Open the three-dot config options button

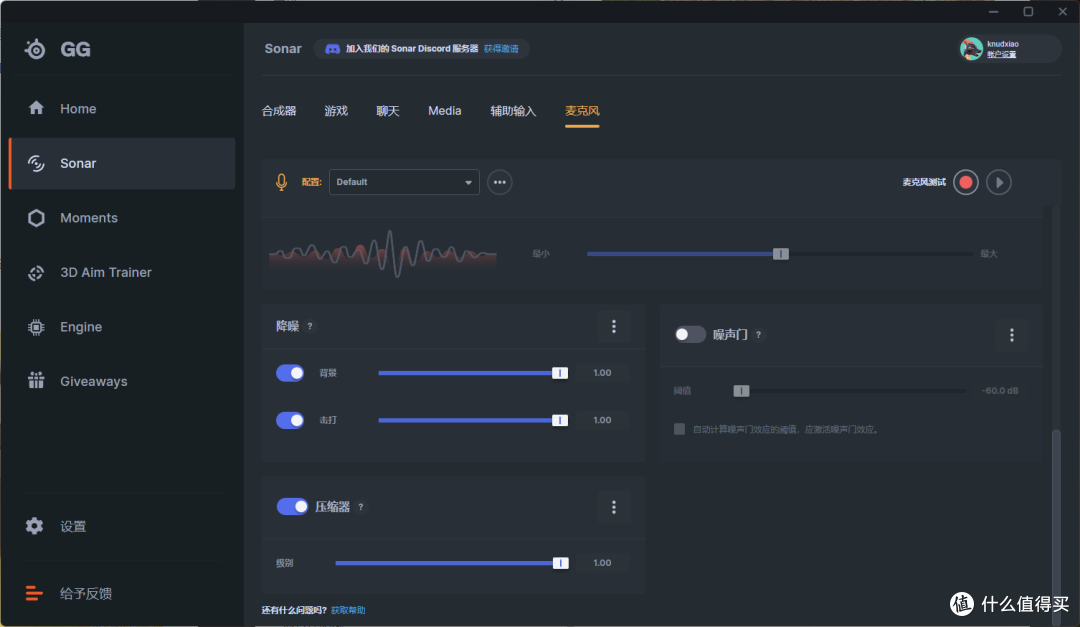(x=499, y=183)
